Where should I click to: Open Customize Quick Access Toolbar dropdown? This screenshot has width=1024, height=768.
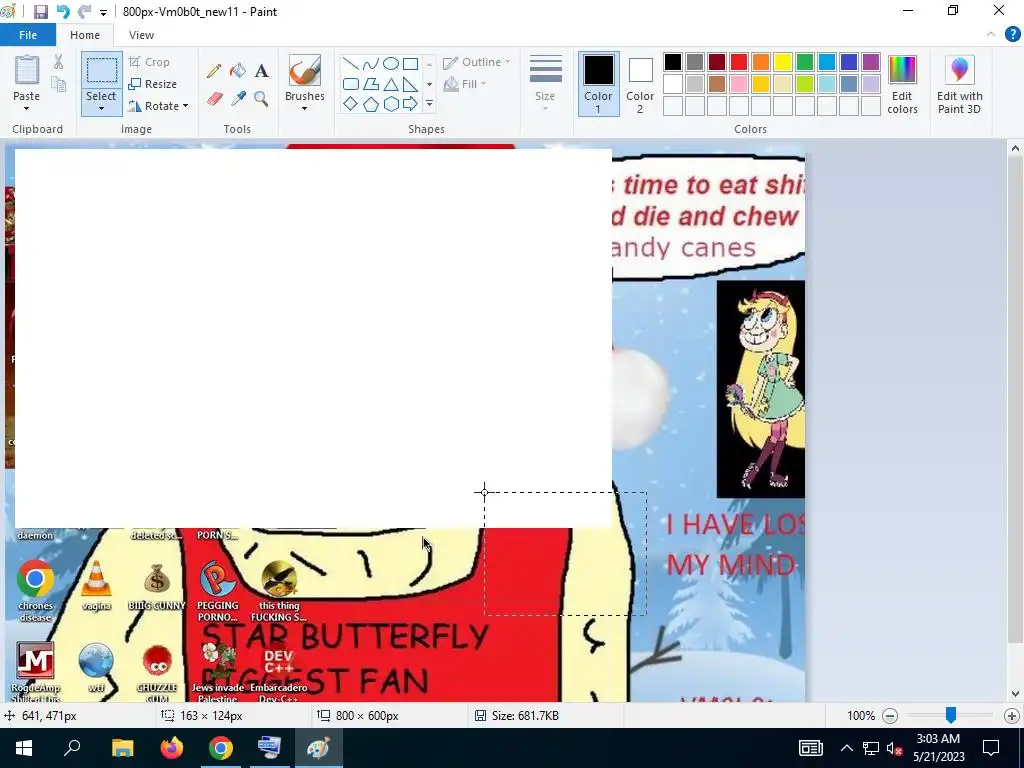(103, 12)
